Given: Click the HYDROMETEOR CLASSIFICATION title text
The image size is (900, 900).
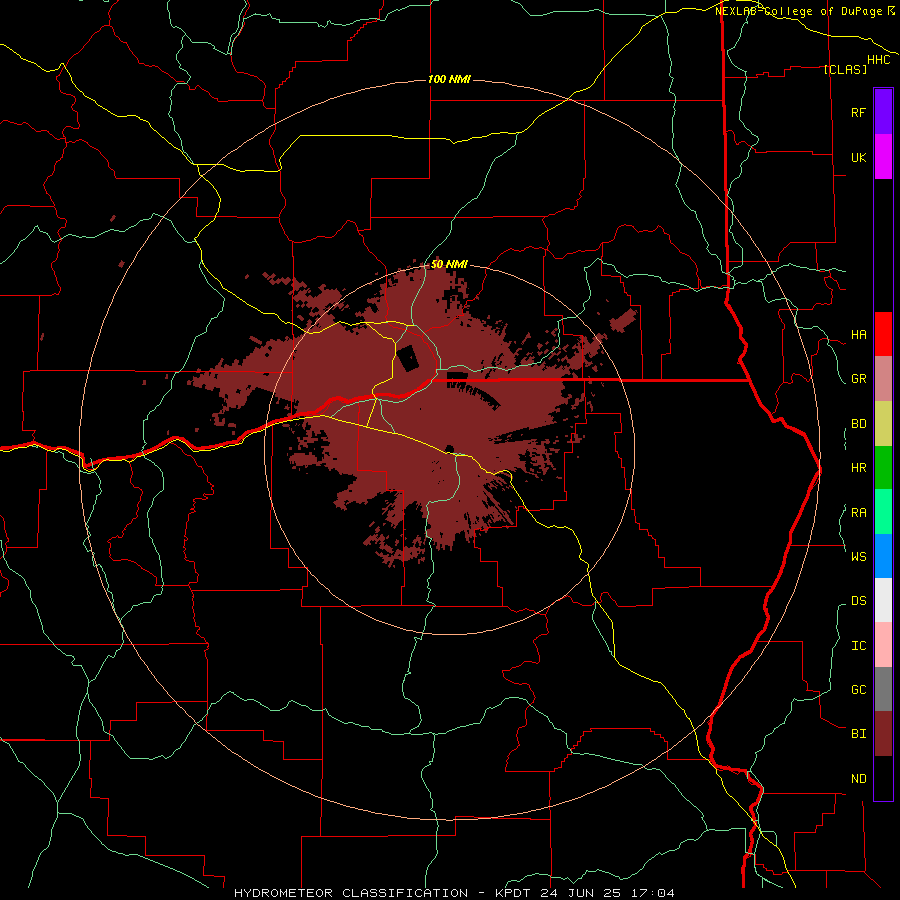Looking at the screenshot, I should pyautogui.click(x=351, y=893).
